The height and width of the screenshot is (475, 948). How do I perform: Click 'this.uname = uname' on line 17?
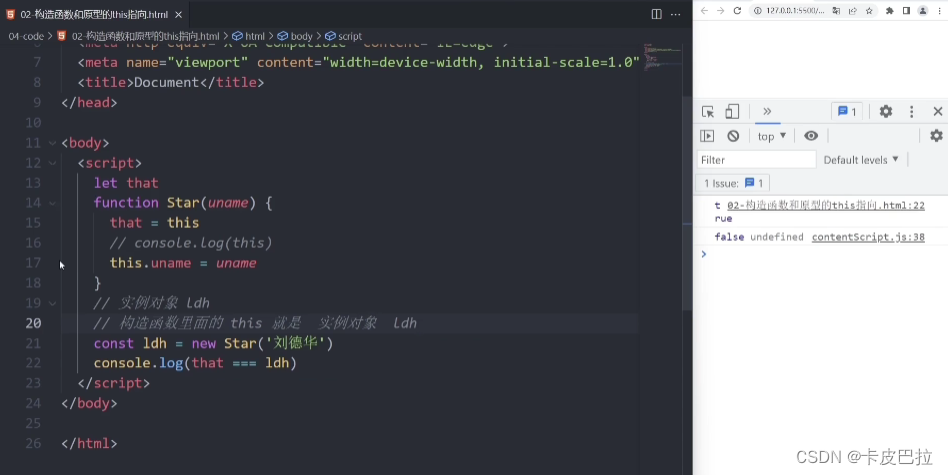coord(183,263)
